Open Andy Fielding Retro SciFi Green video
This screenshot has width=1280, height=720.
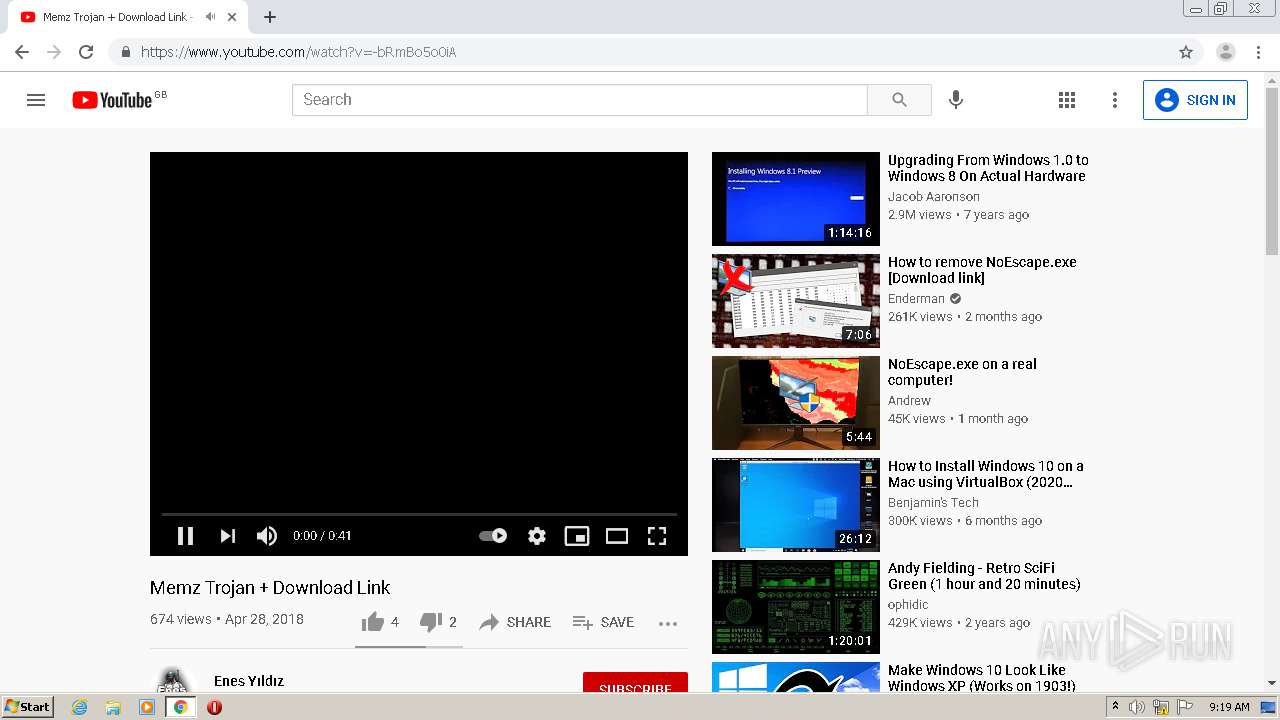(796, 607)
